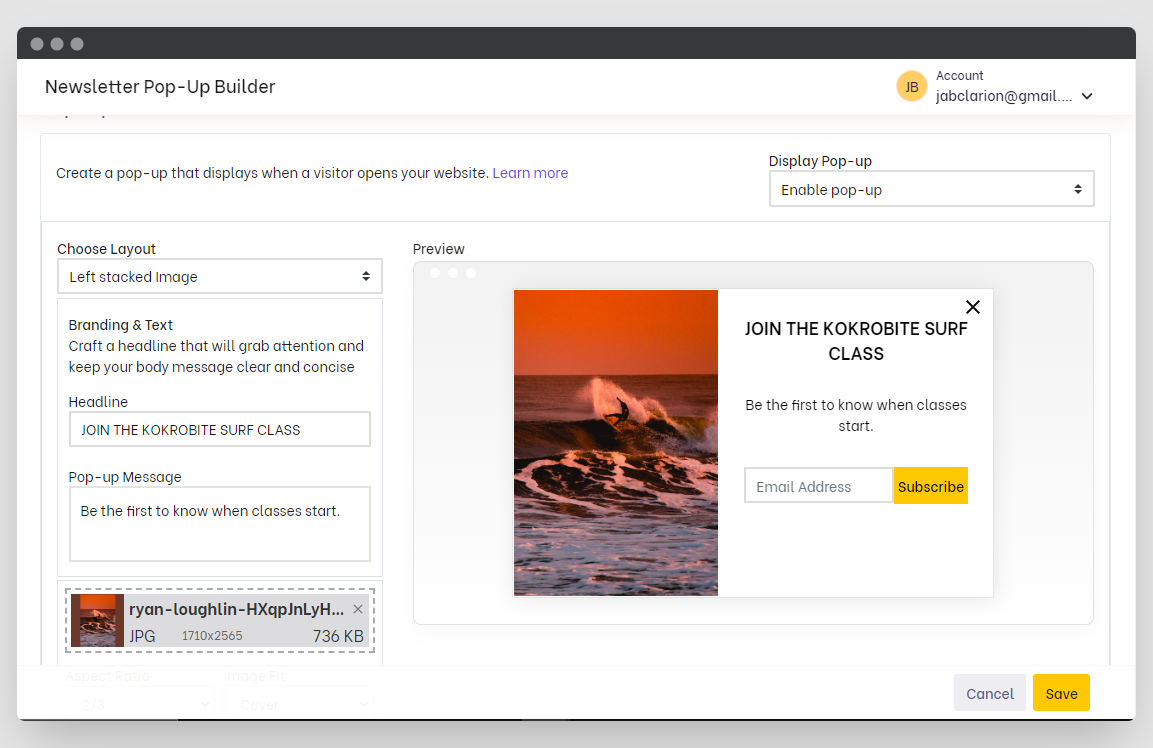Save the pop-up settings
Viewport: 1153px width, 748px height.
1061,693
